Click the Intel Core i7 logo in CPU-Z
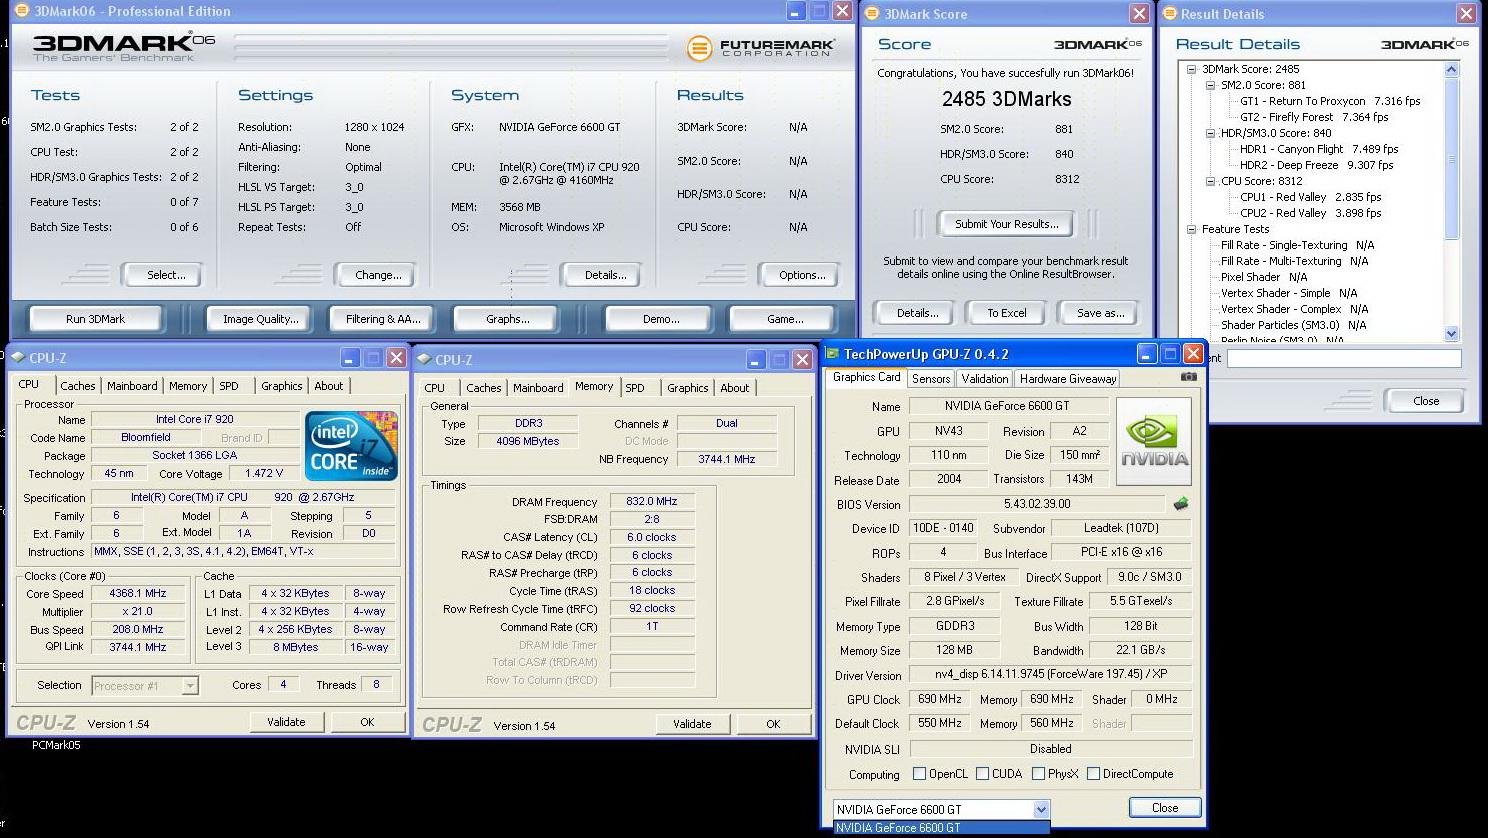 351,445
